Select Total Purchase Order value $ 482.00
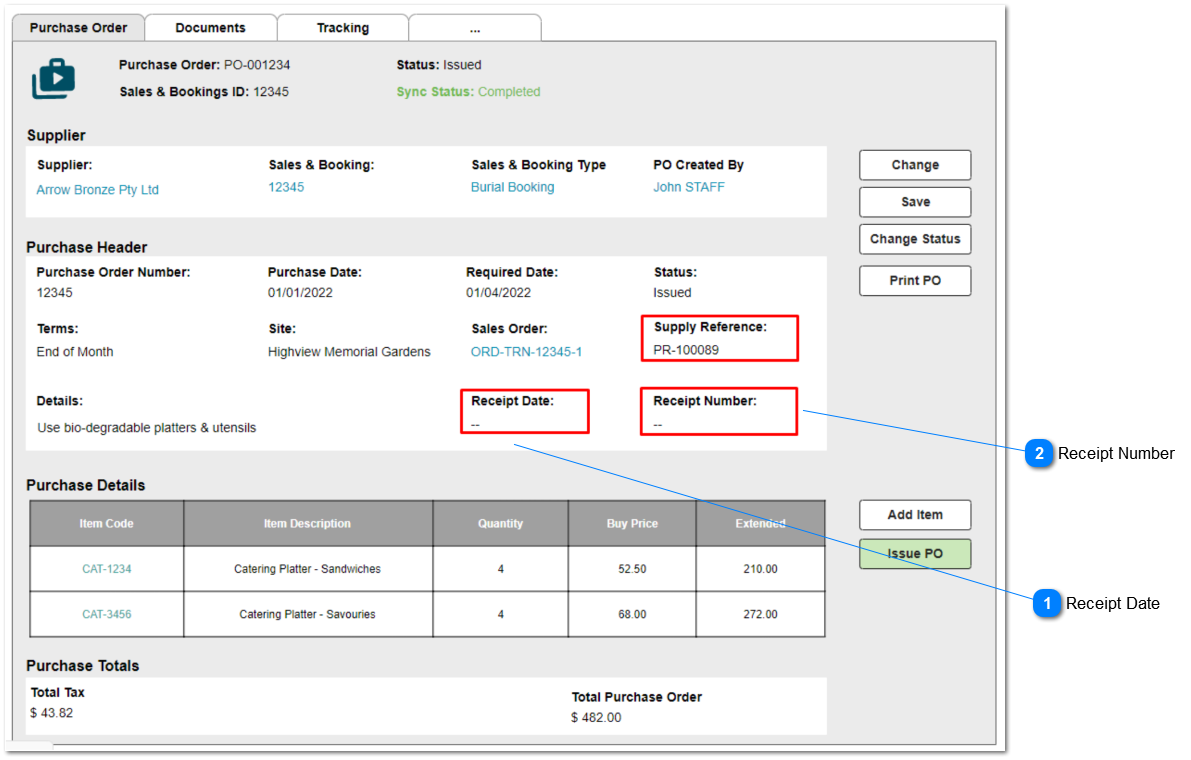This screenshot has width=1191, height=760. point(596,717)
